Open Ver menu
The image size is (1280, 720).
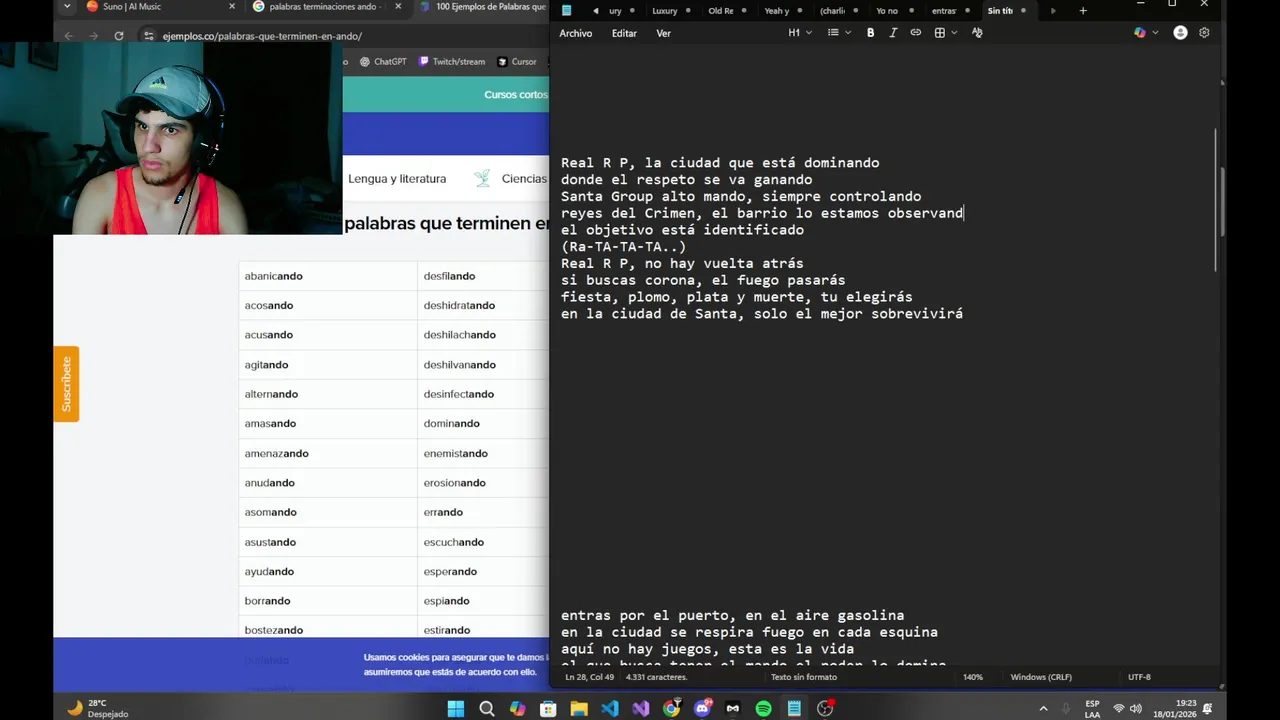pos(664,33)
